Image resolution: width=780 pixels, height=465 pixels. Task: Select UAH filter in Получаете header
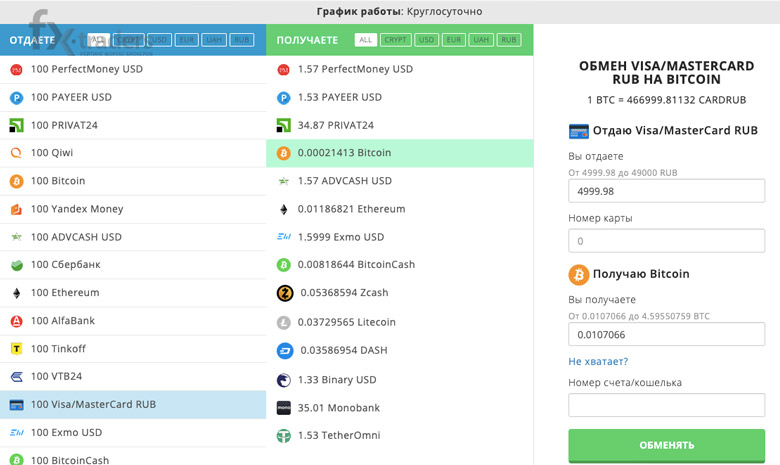click(x=481, y=40)
